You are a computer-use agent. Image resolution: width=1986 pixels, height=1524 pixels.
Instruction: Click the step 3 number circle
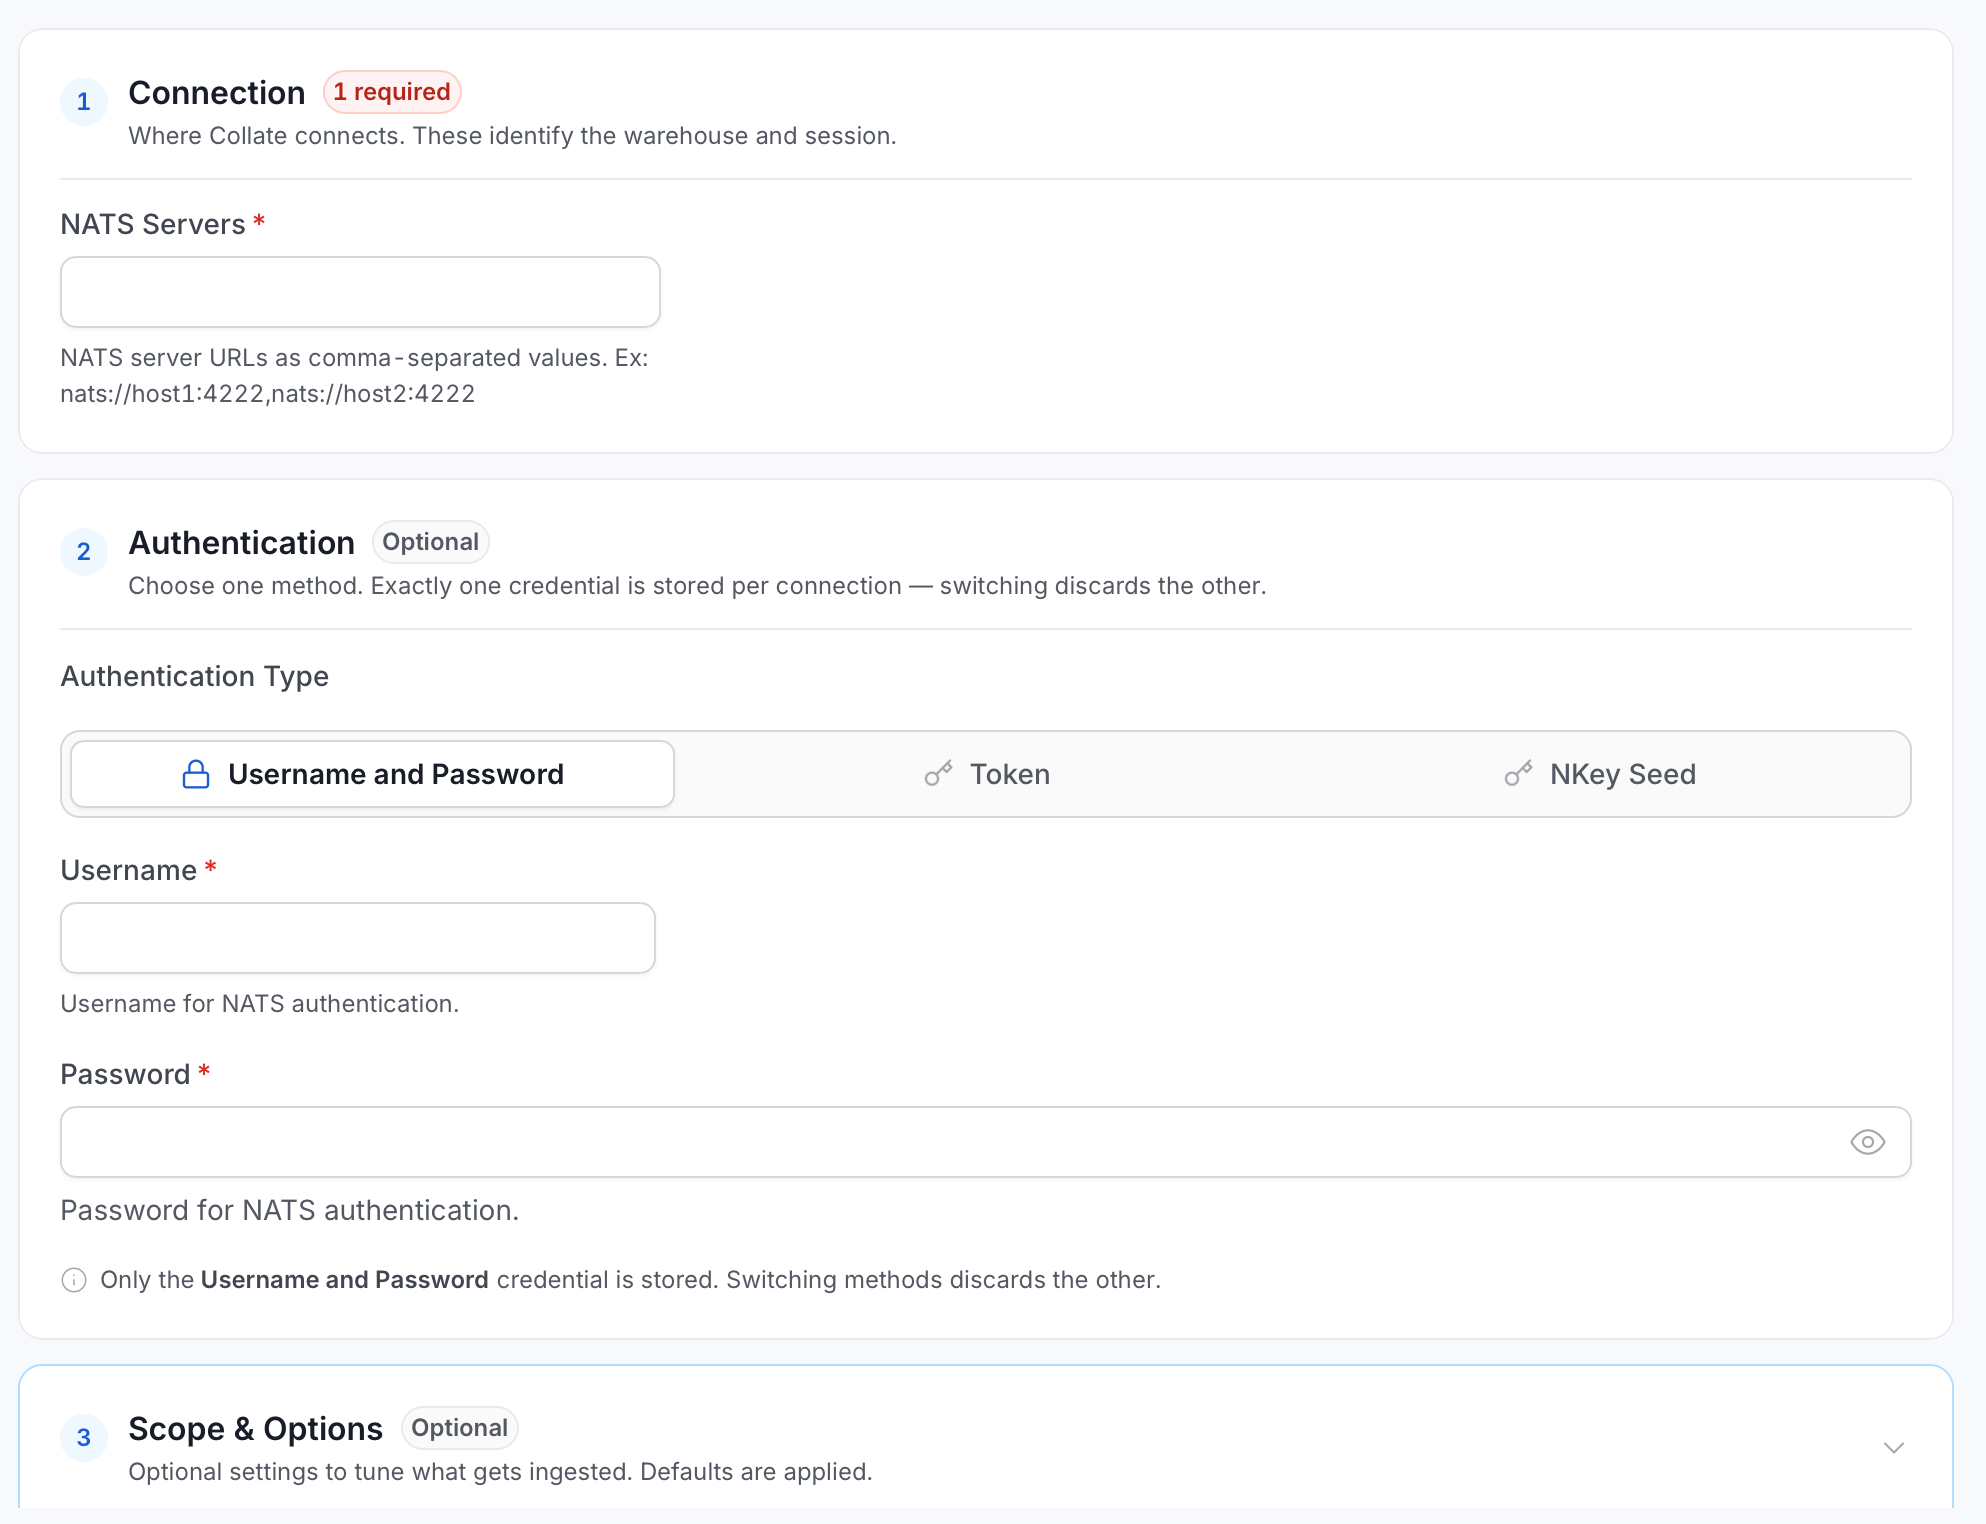point(84,1438)
